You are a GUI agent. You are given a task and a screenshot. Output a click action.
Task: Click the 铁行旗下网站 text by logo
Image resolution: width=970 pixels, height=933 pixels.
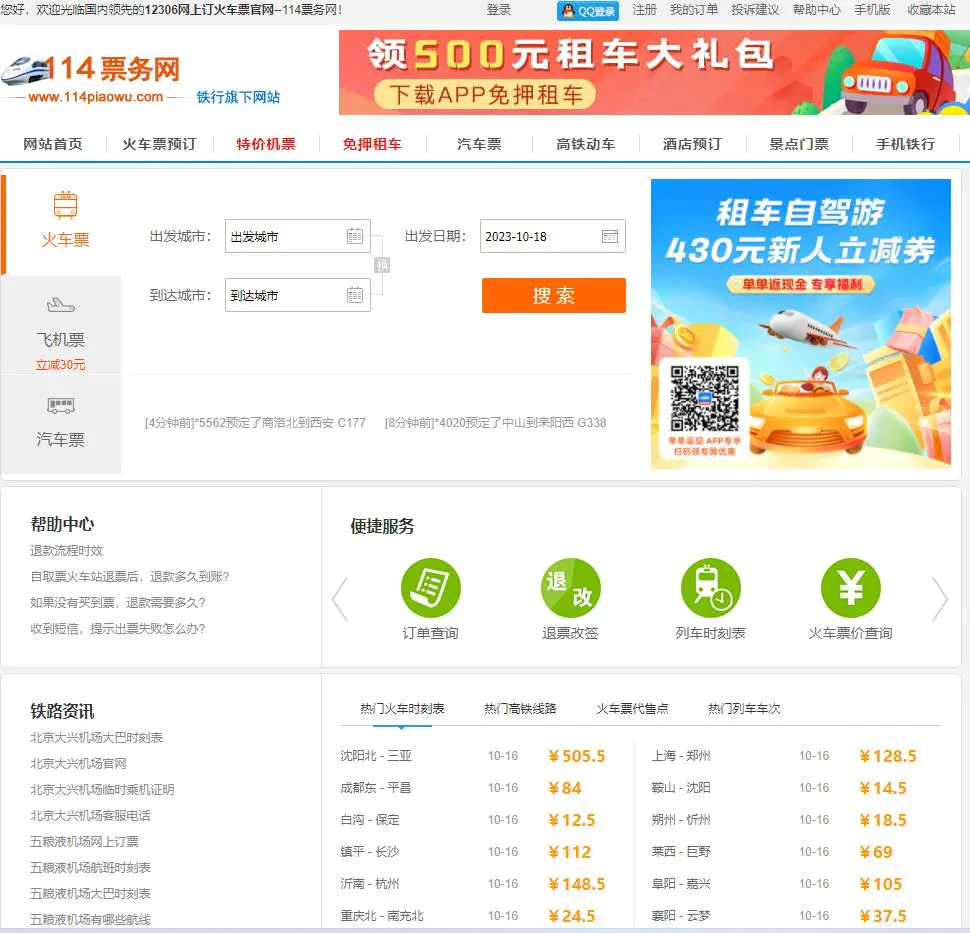pos(238,97)
